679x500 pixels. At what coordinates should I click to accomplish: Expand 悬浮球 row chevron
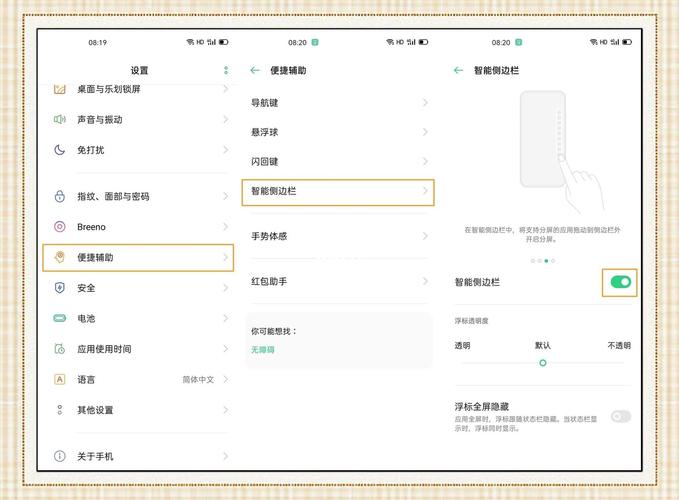click(x=425, y=132)
